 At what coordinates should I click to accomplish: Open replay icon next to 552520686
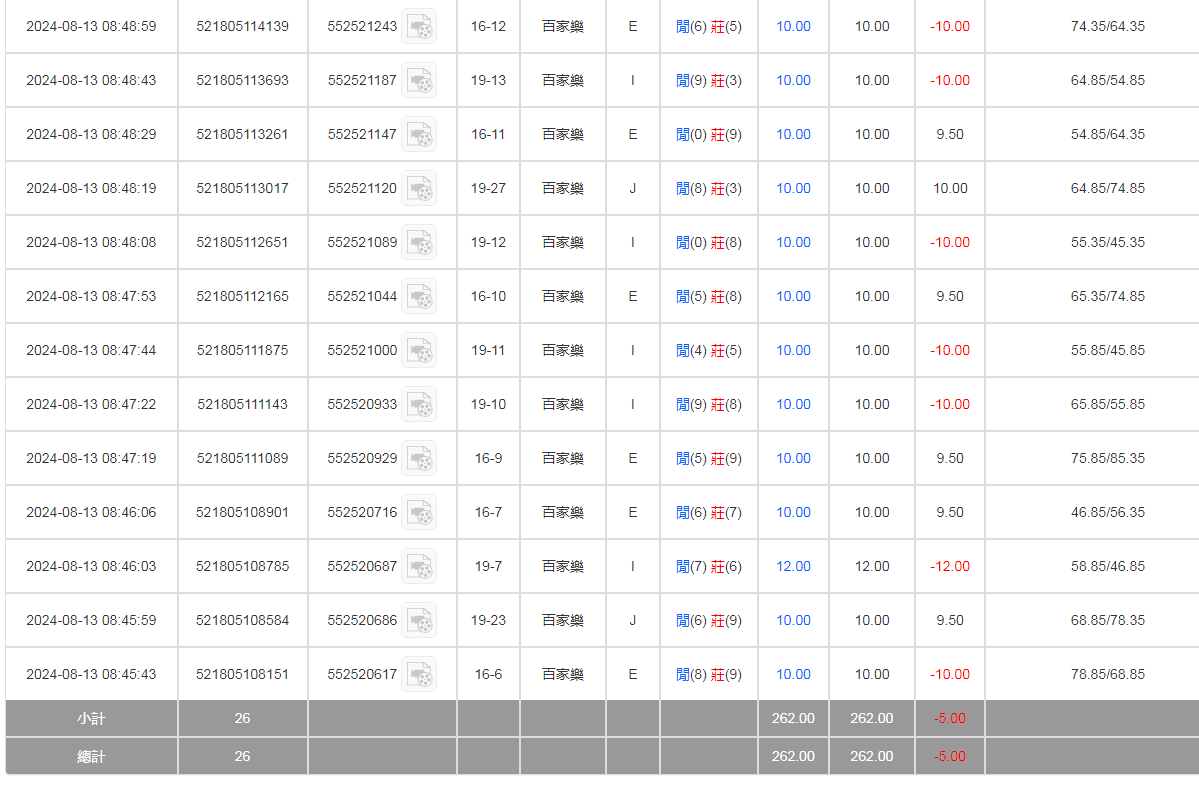[419, 621]
